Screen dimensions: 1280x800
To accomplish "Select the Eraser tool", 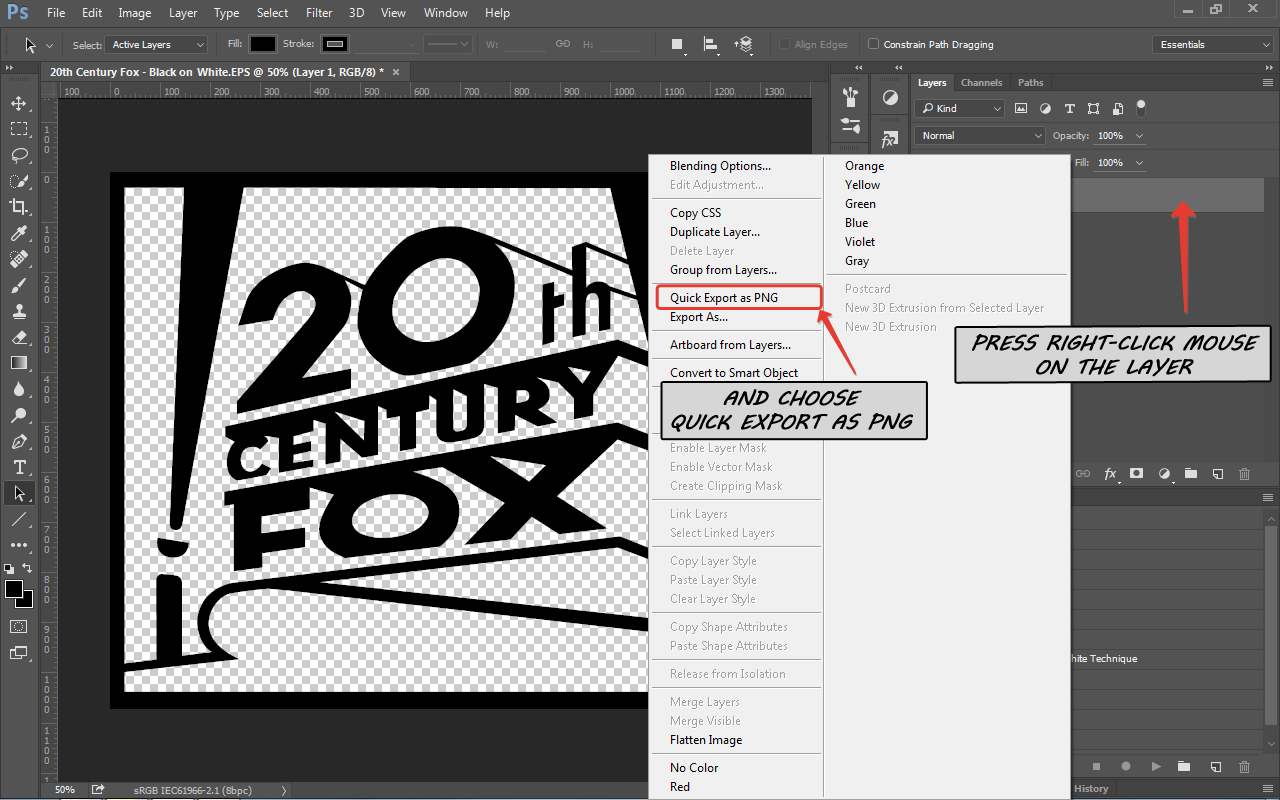I will click(19, 337).
